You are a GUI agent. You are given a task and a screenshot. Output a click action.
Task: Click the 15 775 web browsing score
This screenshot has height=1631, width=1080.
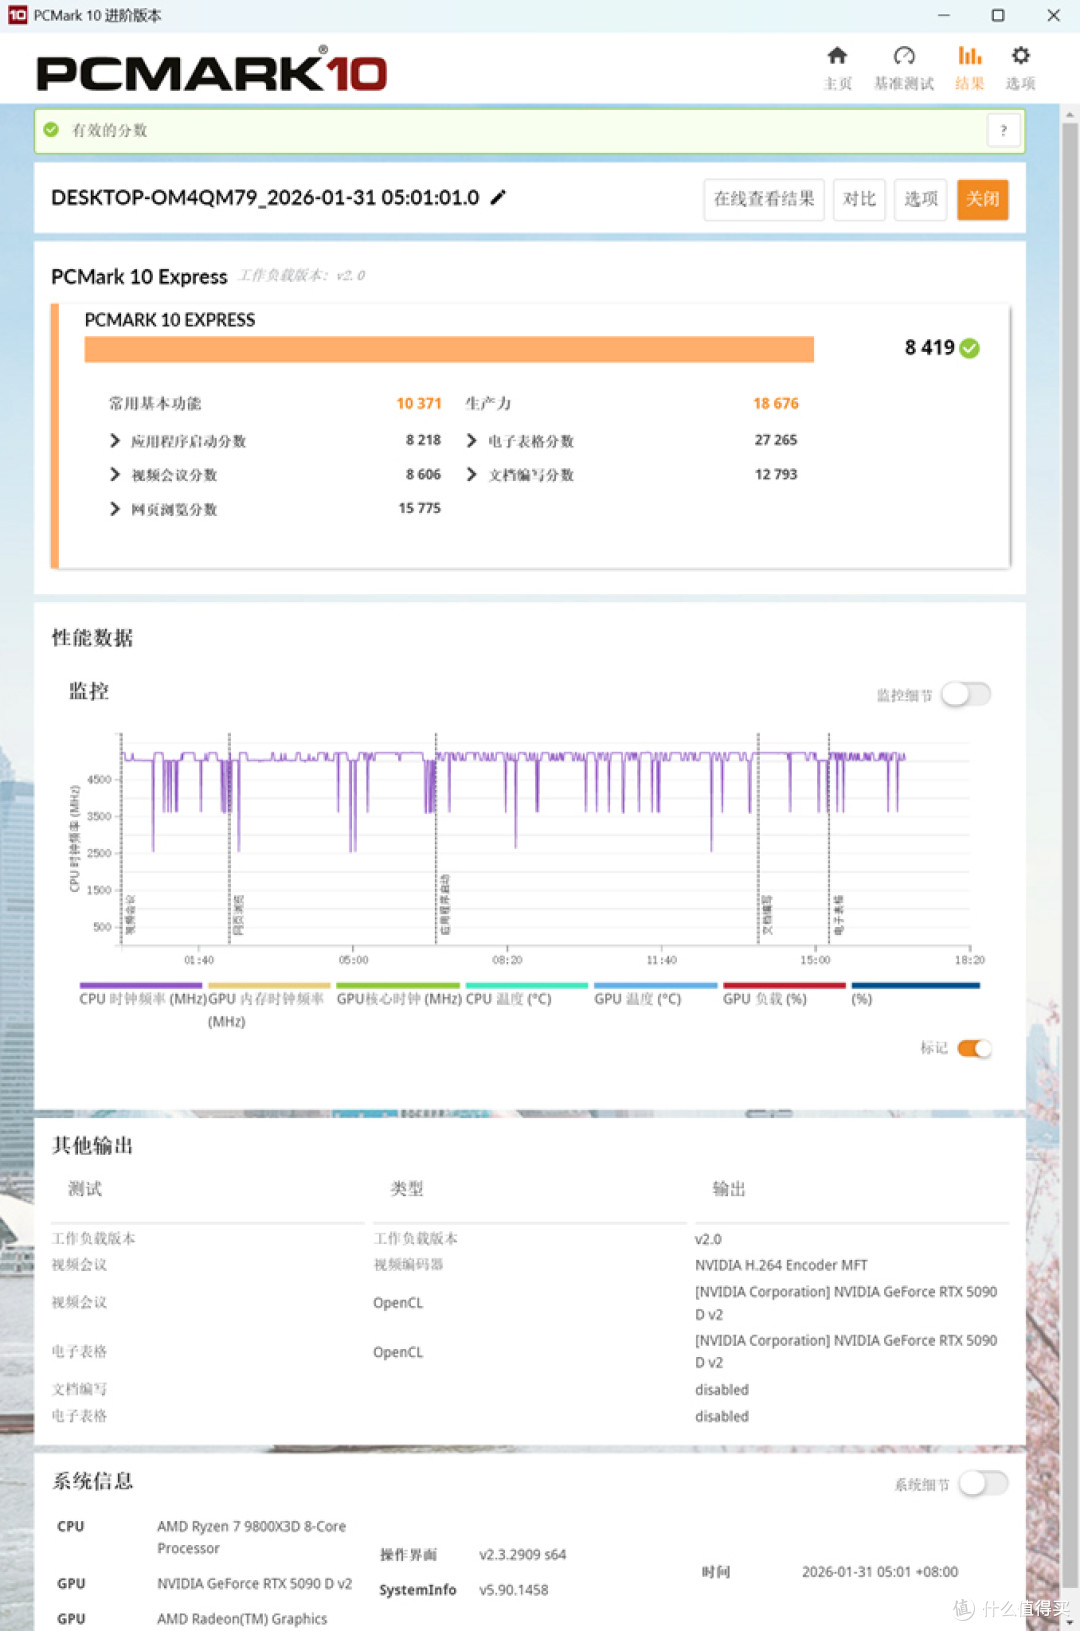point(419,508)
